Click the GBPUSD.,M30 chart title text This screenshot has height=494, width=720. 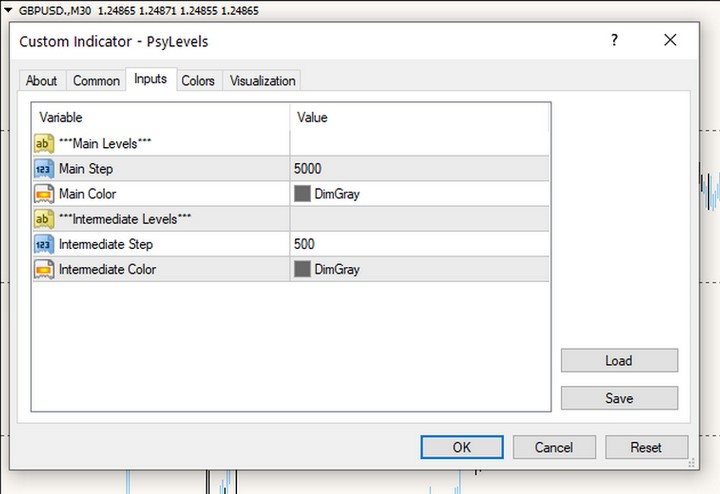point(55,10)
